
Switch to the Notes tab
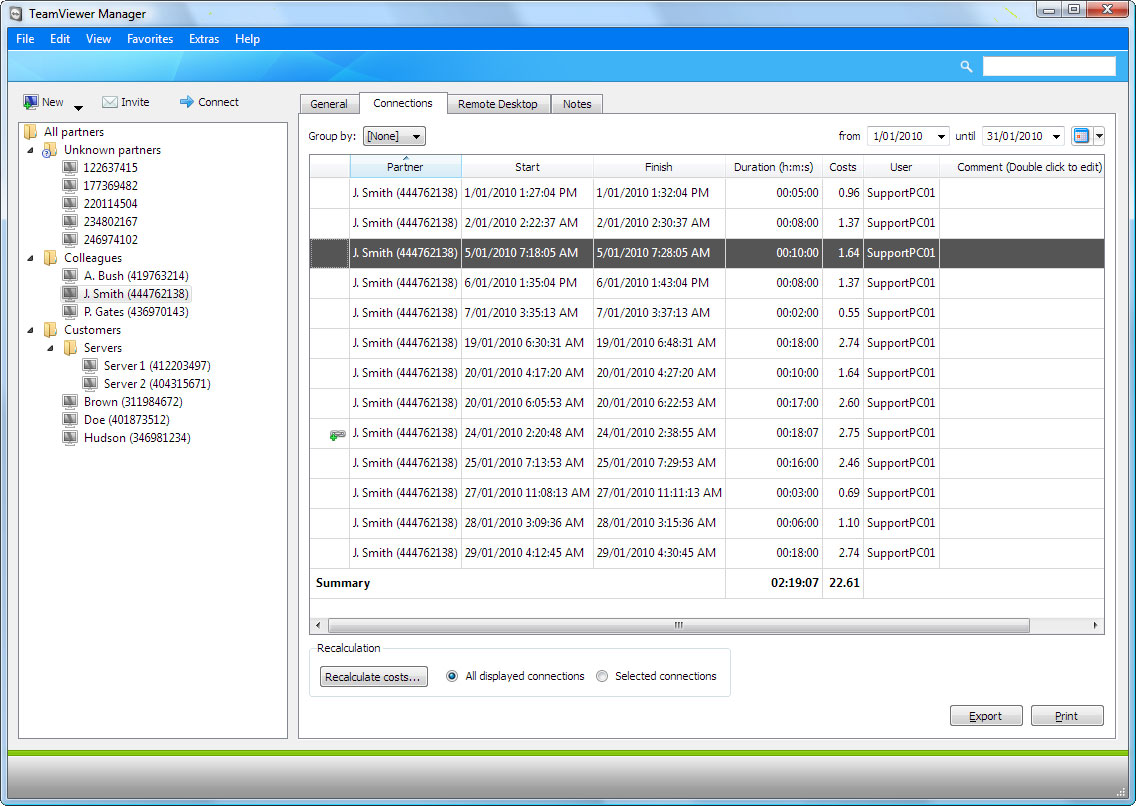(x=577, y=104)
